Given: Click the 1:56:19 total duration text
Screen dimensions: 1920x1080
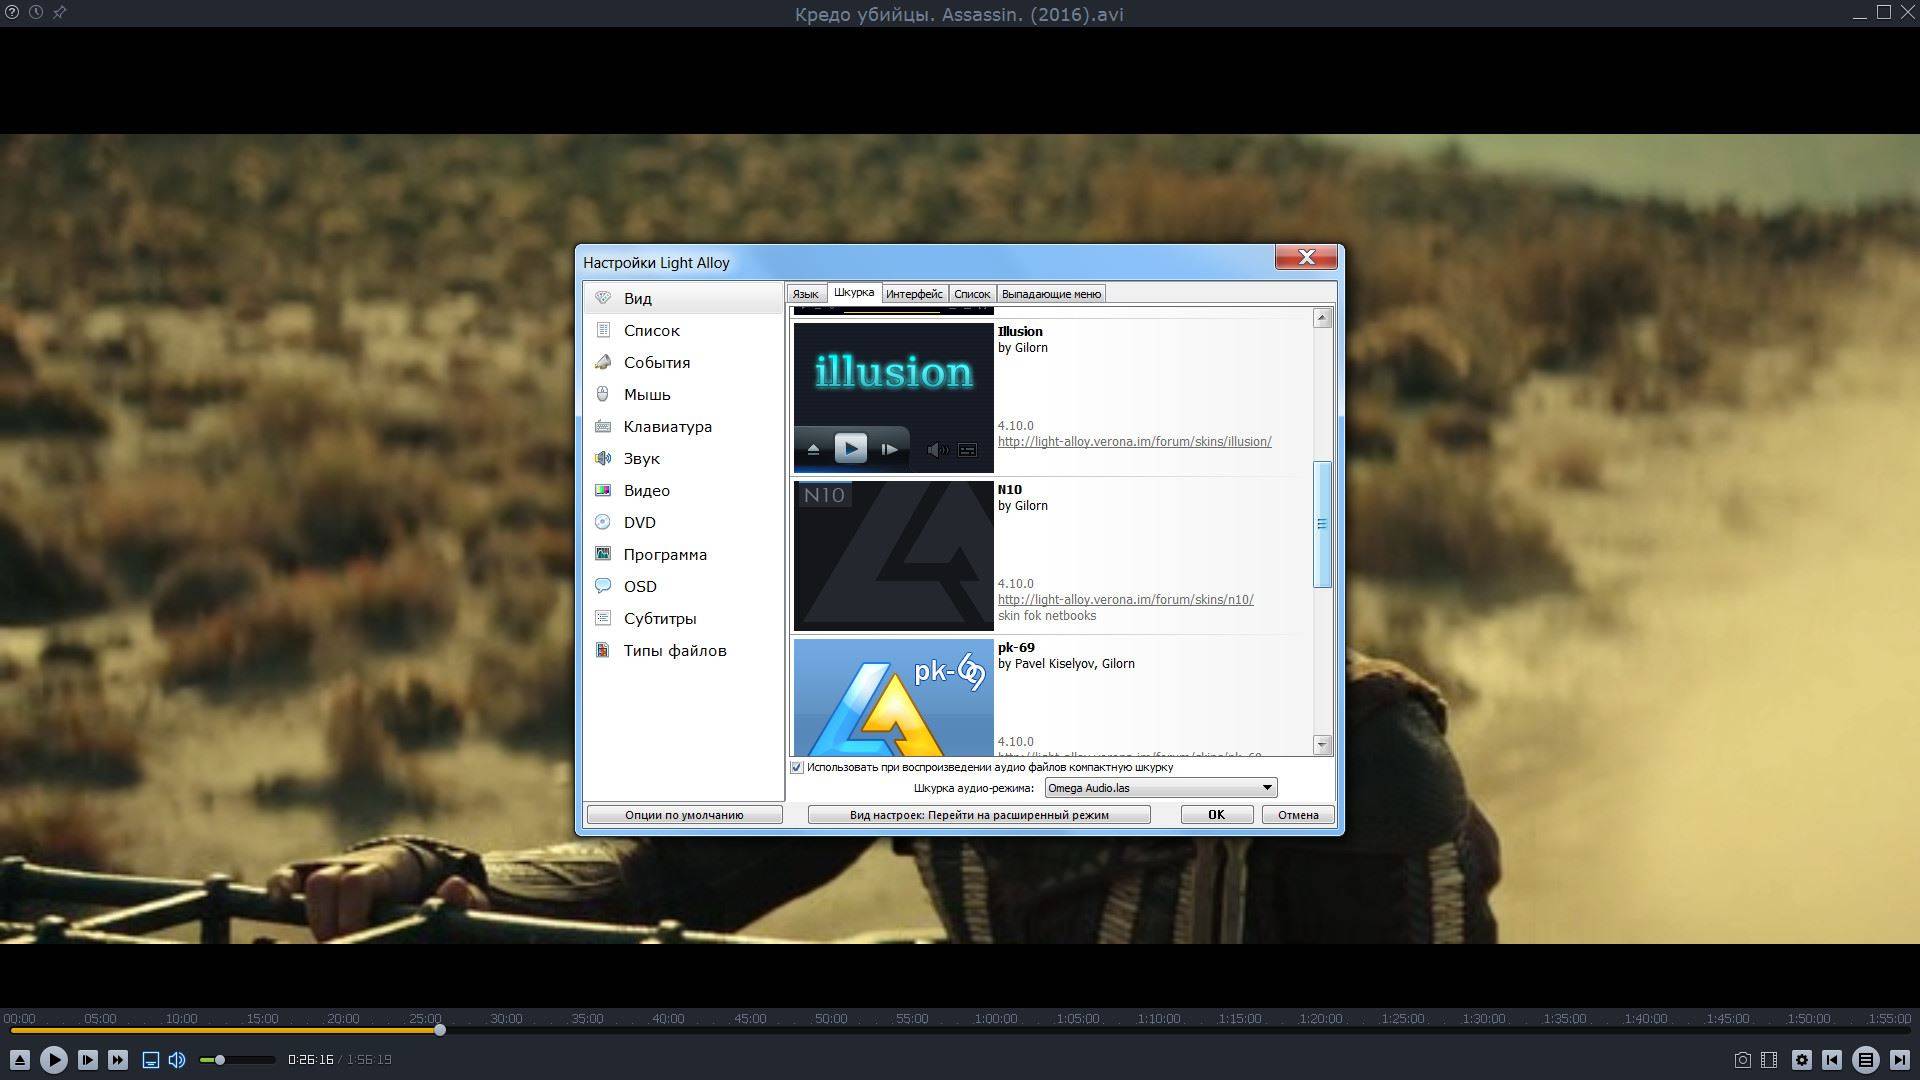Looking at the screenshot, I should [369, 1060].
